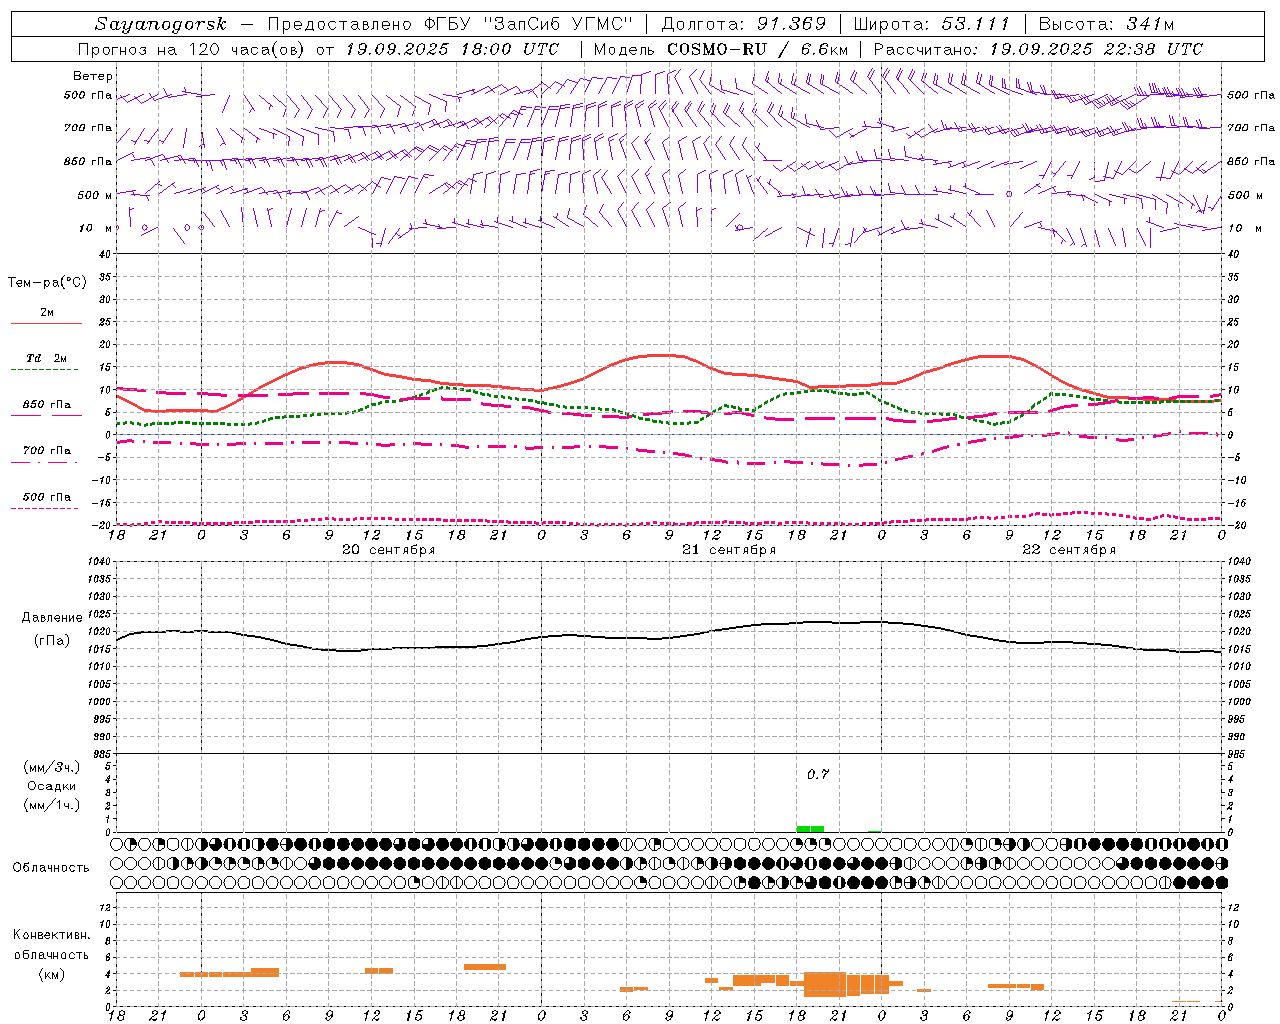Click the "20 сентября" date label
Image resolution: width=1280 pixels, height=1024 pixels.
pyautogui.click(x=388, y=550)
